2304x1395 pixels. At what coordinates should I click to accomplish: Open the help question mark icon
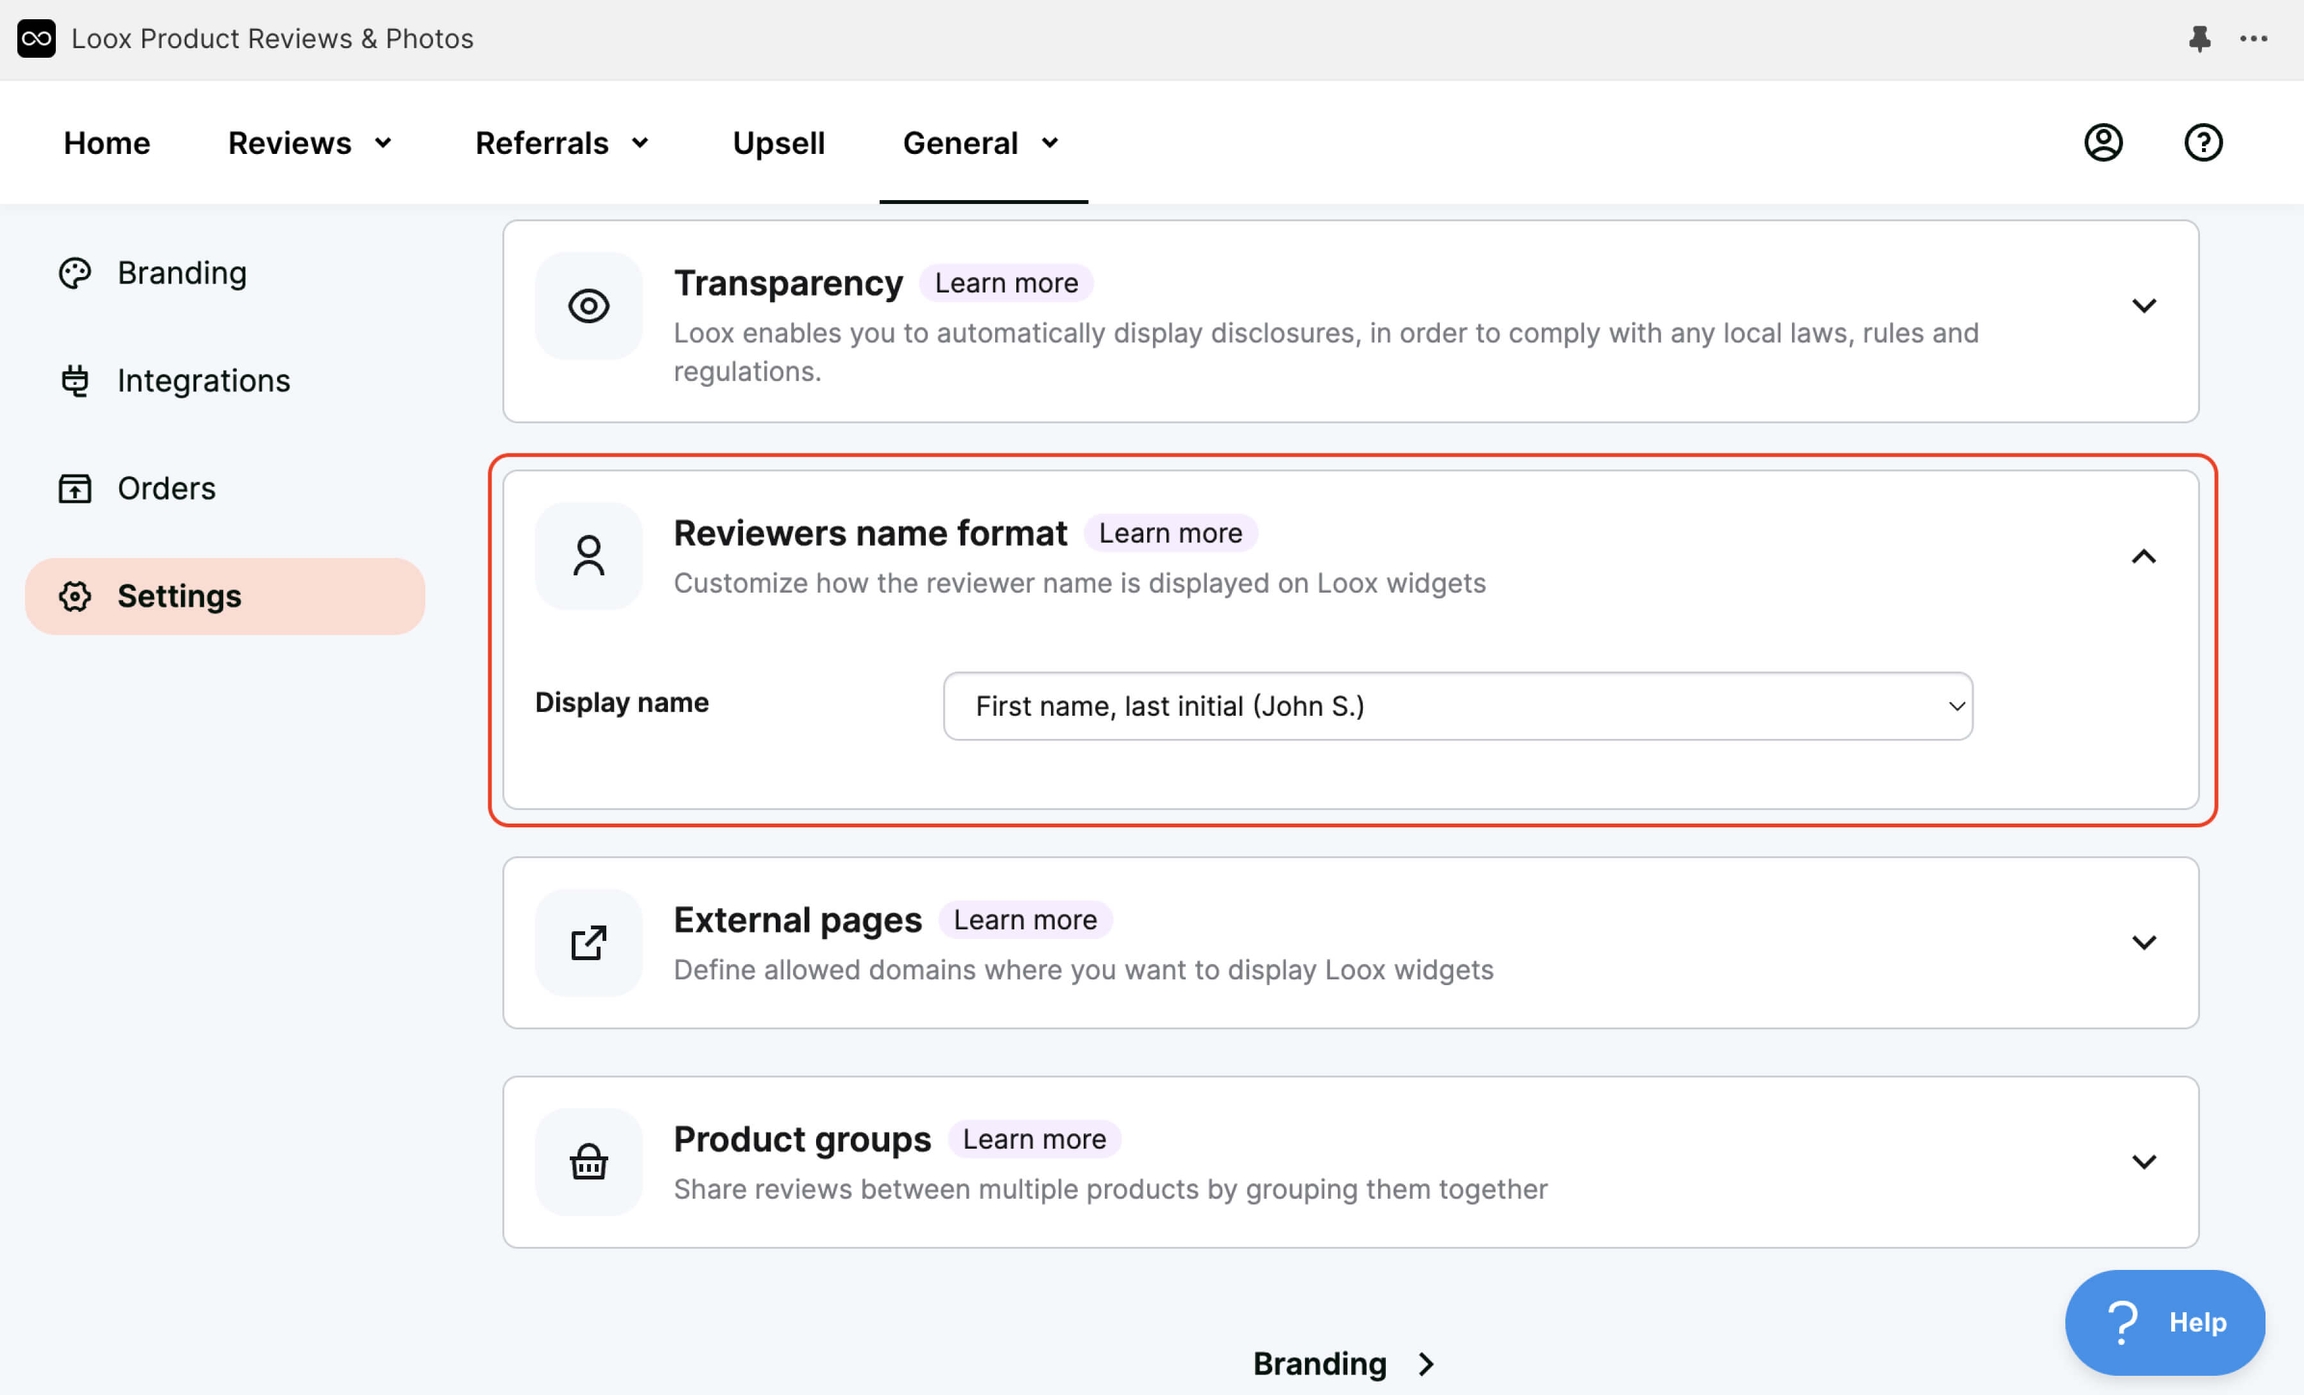pyautogui.click(x=2203, y=142)
